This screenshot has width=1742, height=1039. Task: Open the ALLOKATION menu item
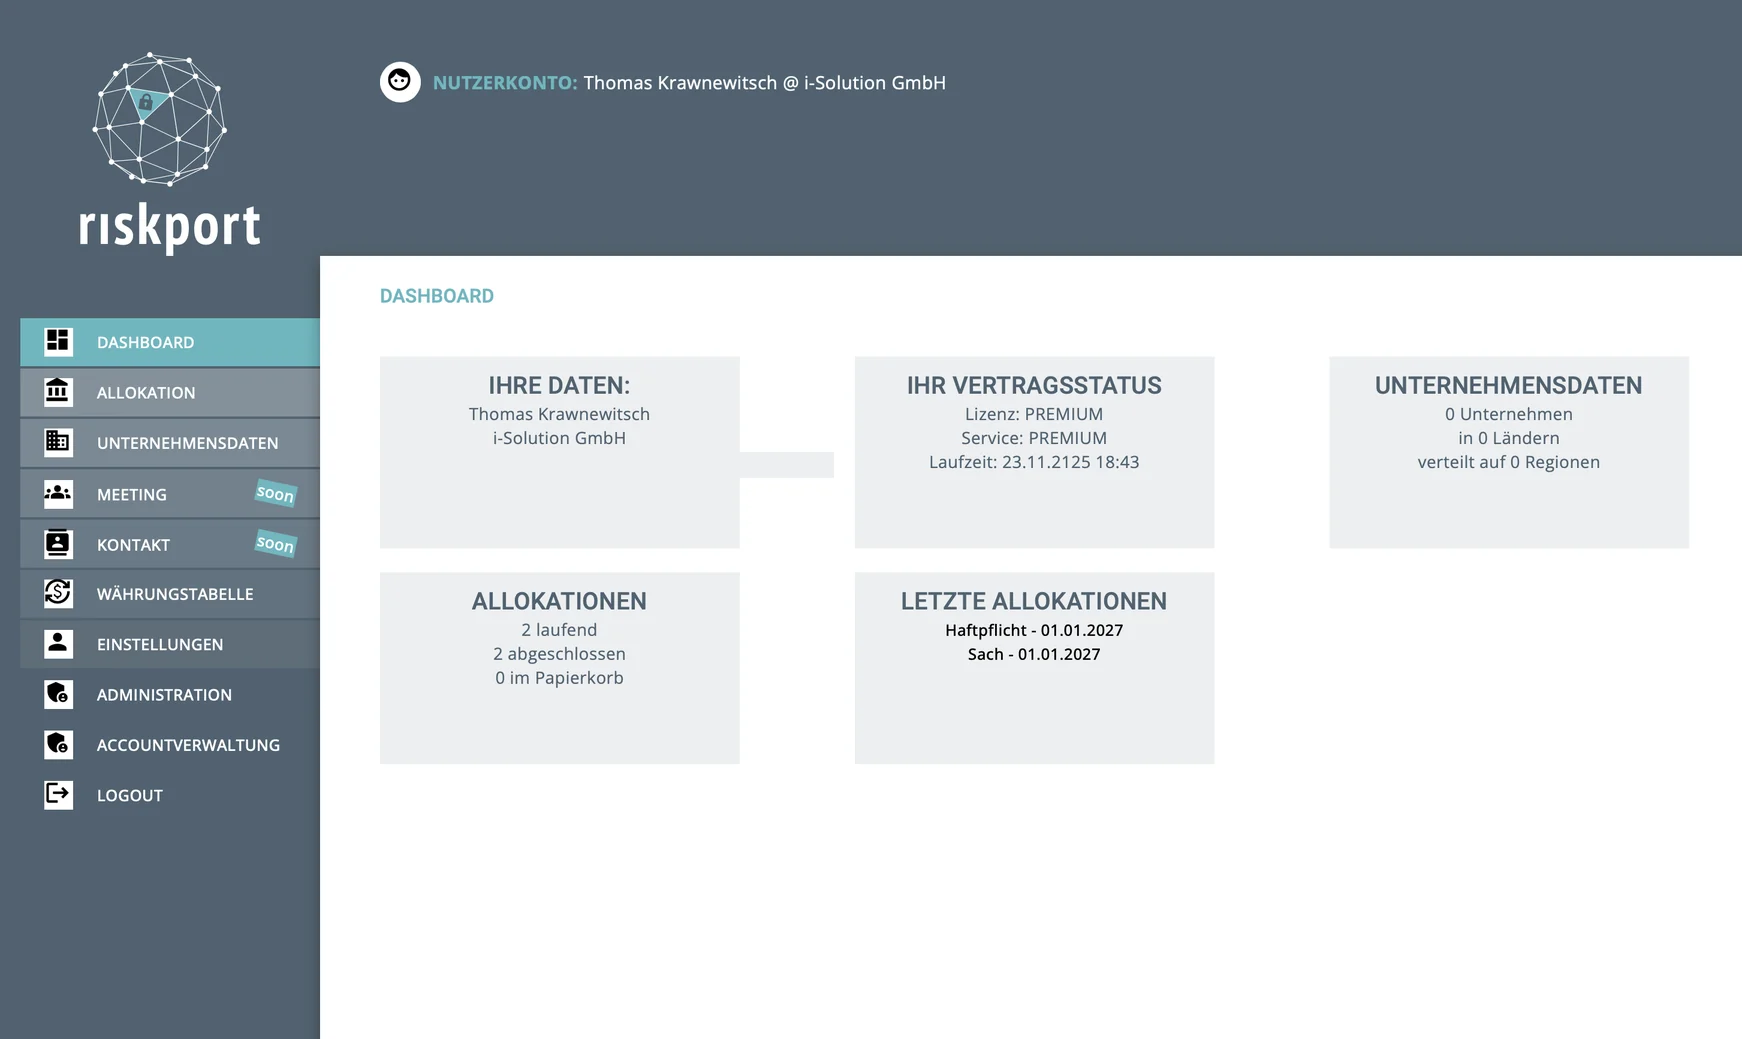[x=170, y=393]
